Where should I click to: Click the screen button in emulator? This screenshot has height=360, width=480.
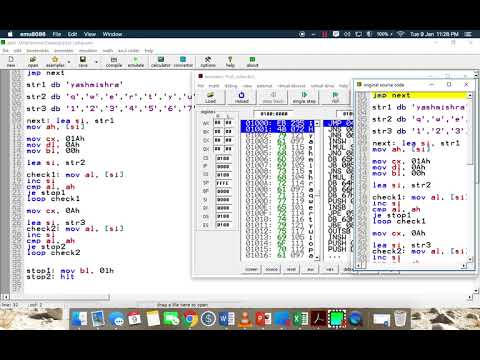(x=251, y=269)
